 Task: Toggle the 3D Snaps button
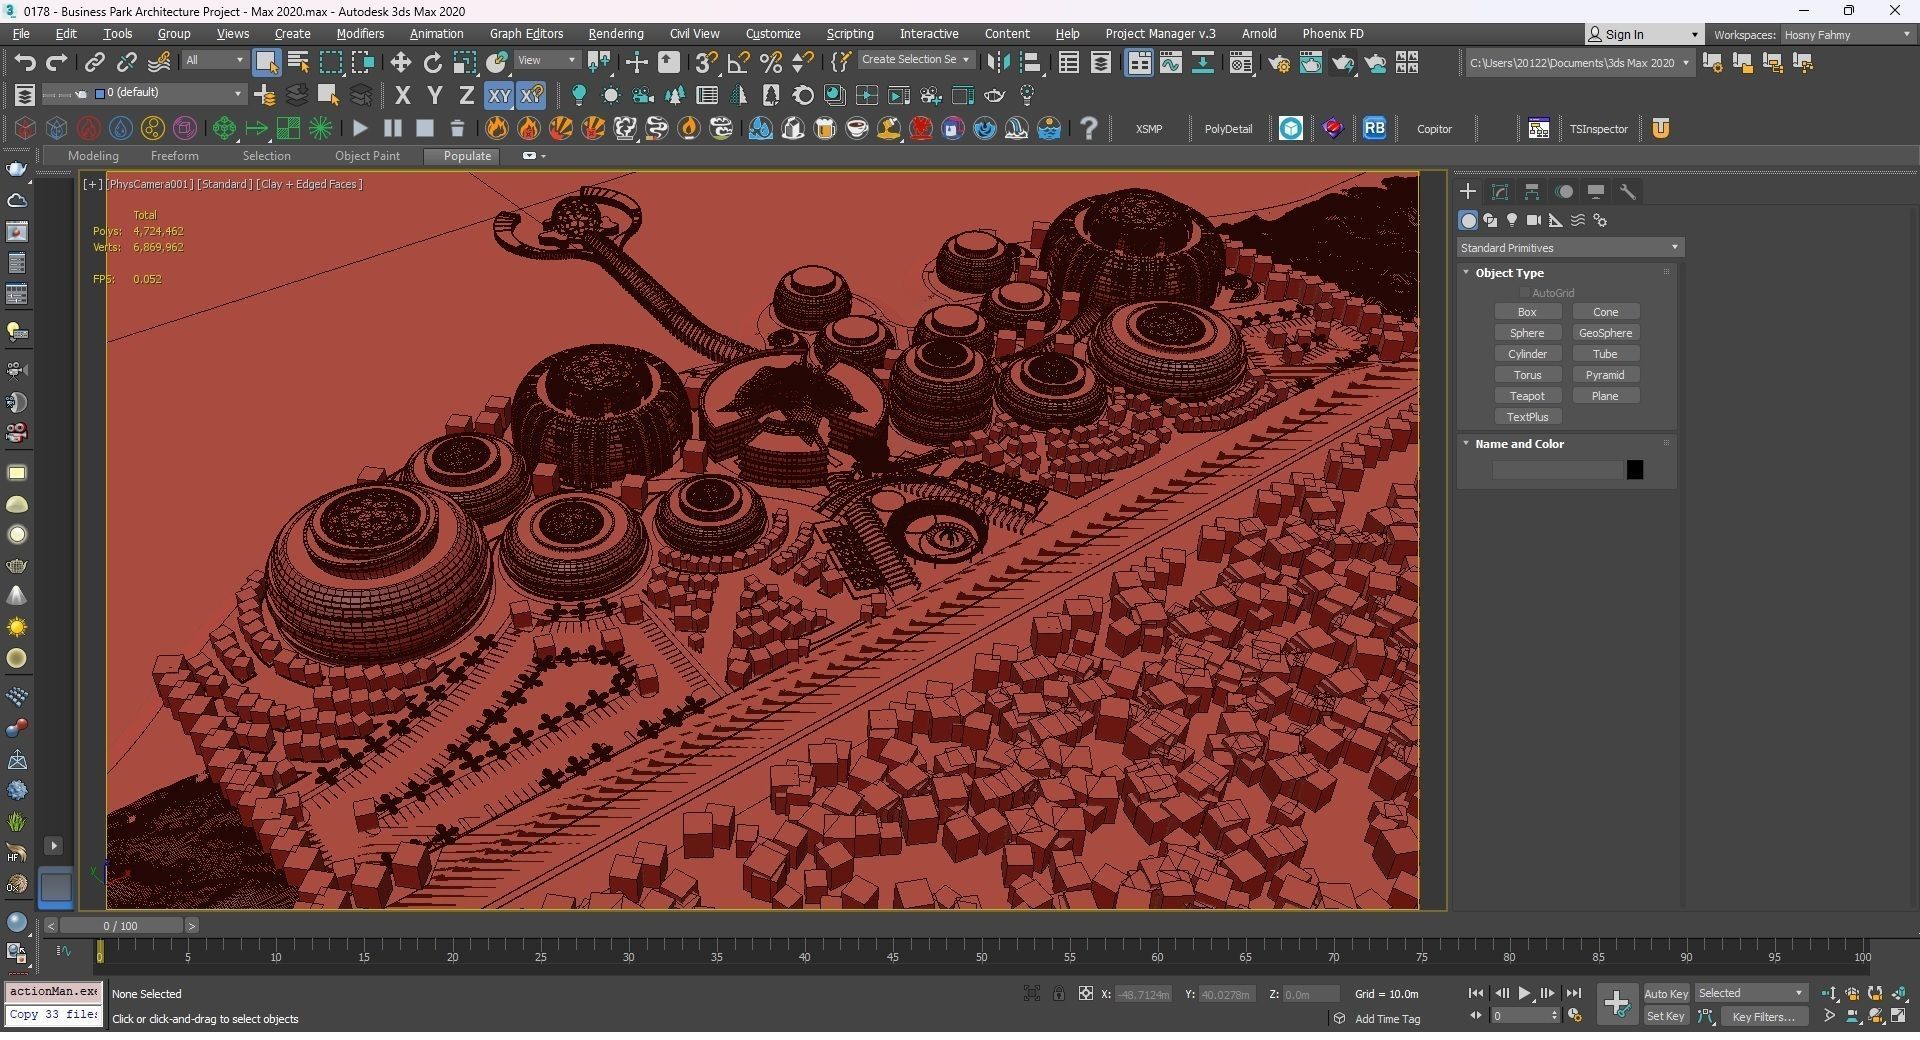(x=706, y=63)
